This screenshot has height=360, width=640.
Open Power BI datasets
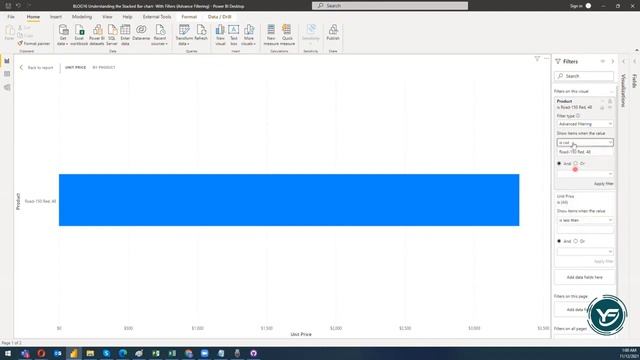click(x=97, y=35)
